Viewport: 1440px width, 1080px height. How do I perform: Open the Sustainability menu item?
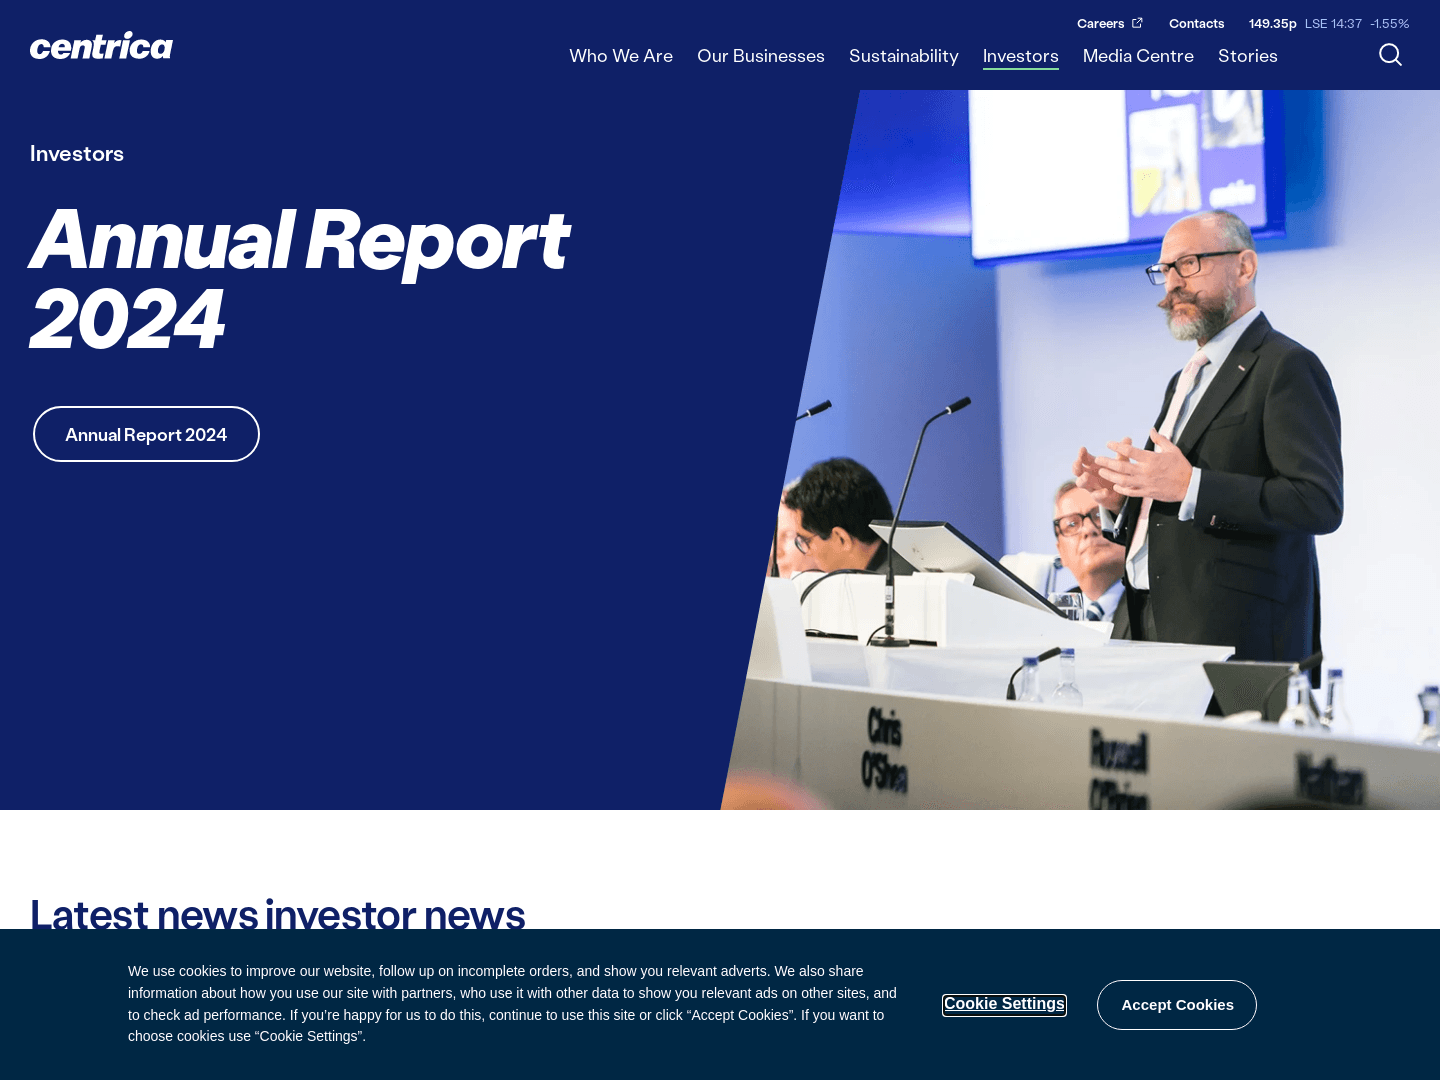tap(904, 56)
